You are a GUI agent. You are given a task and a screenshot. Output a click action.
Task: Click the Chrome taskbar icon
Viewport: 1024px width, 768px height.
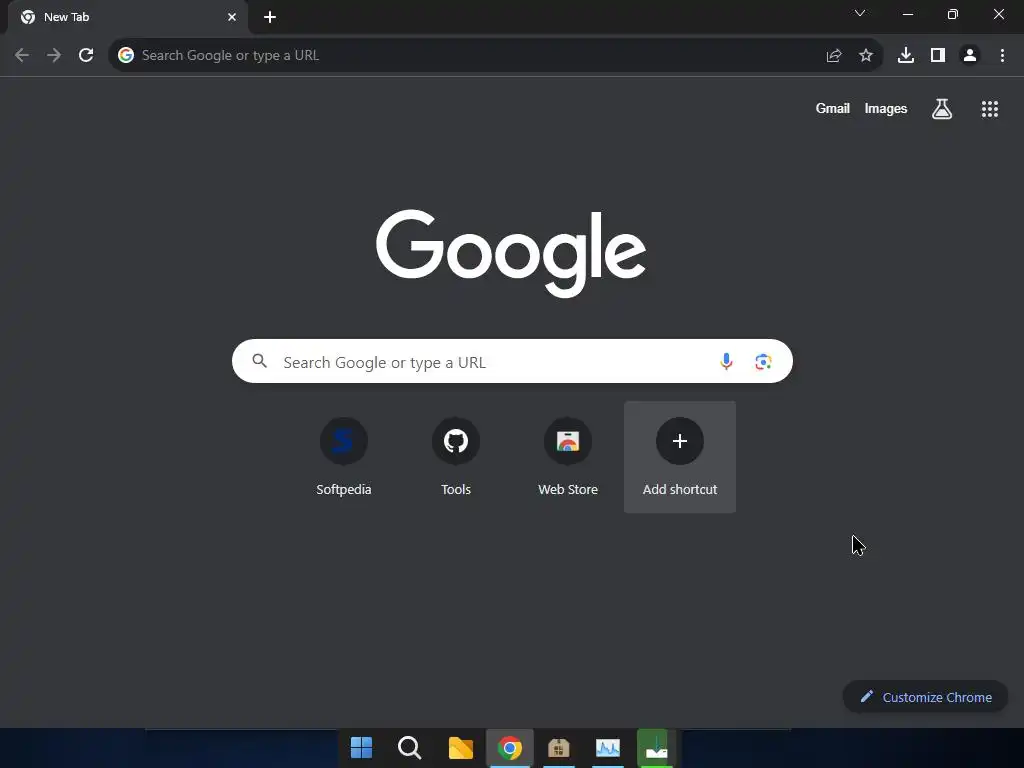tap(509, 748)
